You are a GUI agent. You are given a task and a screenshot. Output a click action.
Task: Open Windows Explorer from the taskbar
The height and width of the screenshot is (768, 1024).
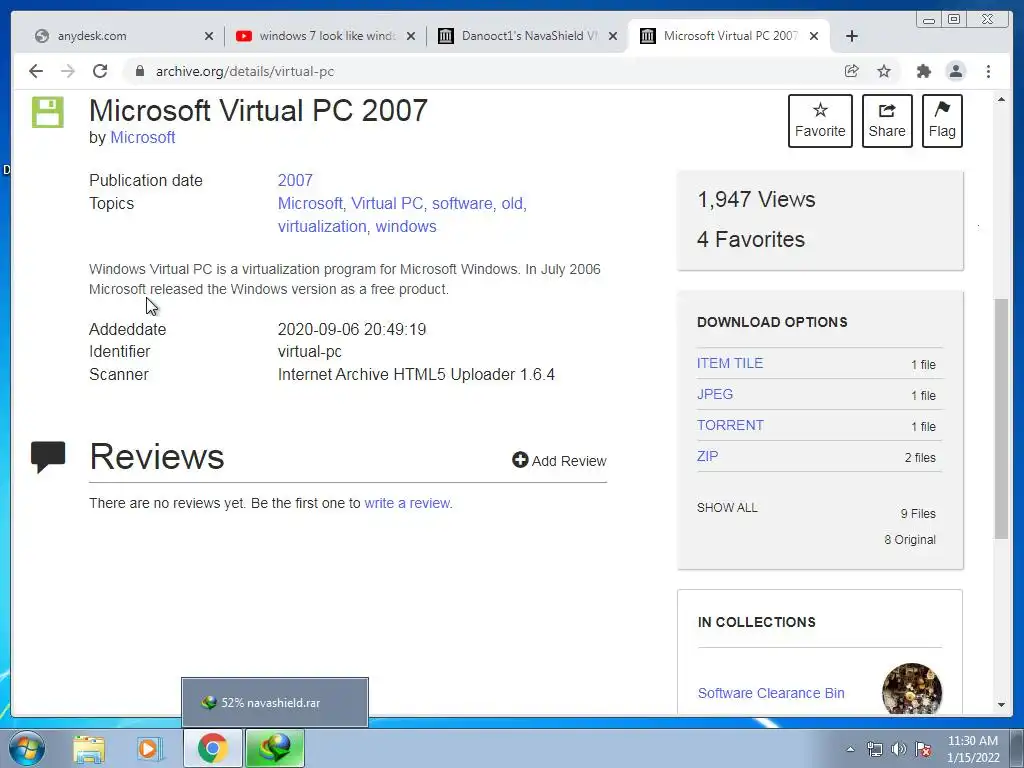[89, 748]
